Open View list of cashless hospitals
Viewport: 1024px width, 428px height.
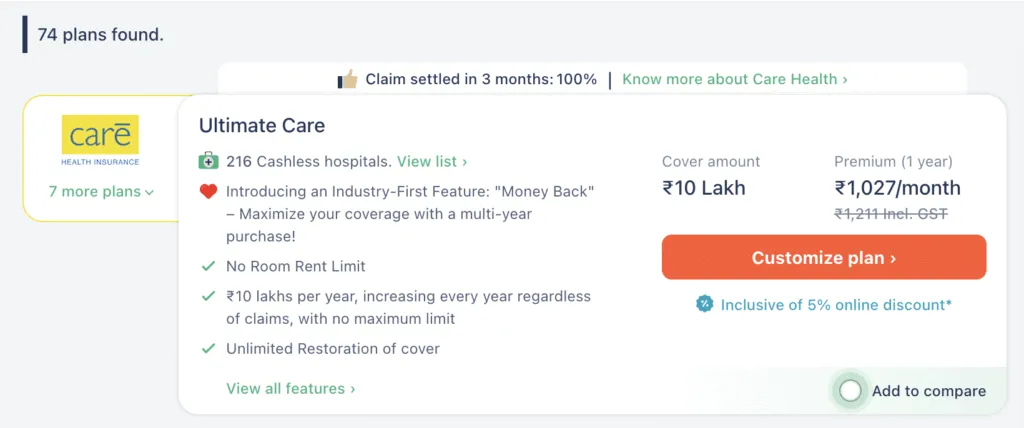coord(432,161)
